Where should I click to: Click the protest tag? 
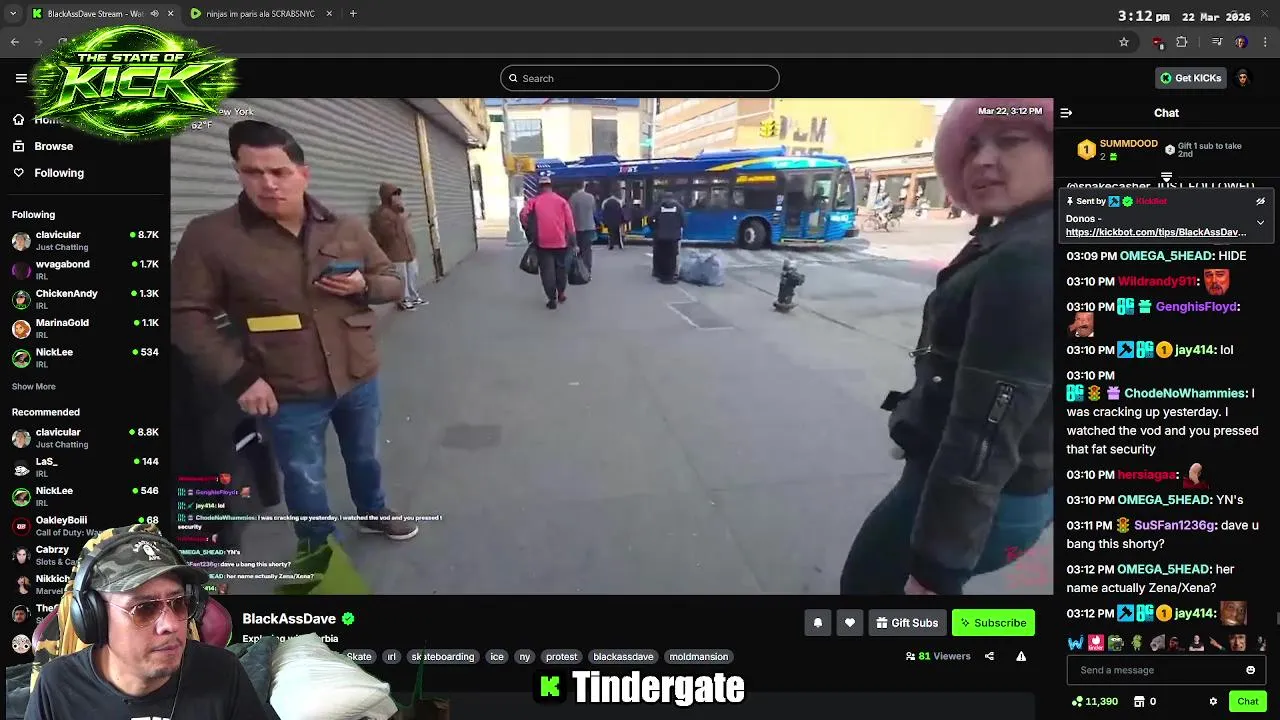point(561,657)
